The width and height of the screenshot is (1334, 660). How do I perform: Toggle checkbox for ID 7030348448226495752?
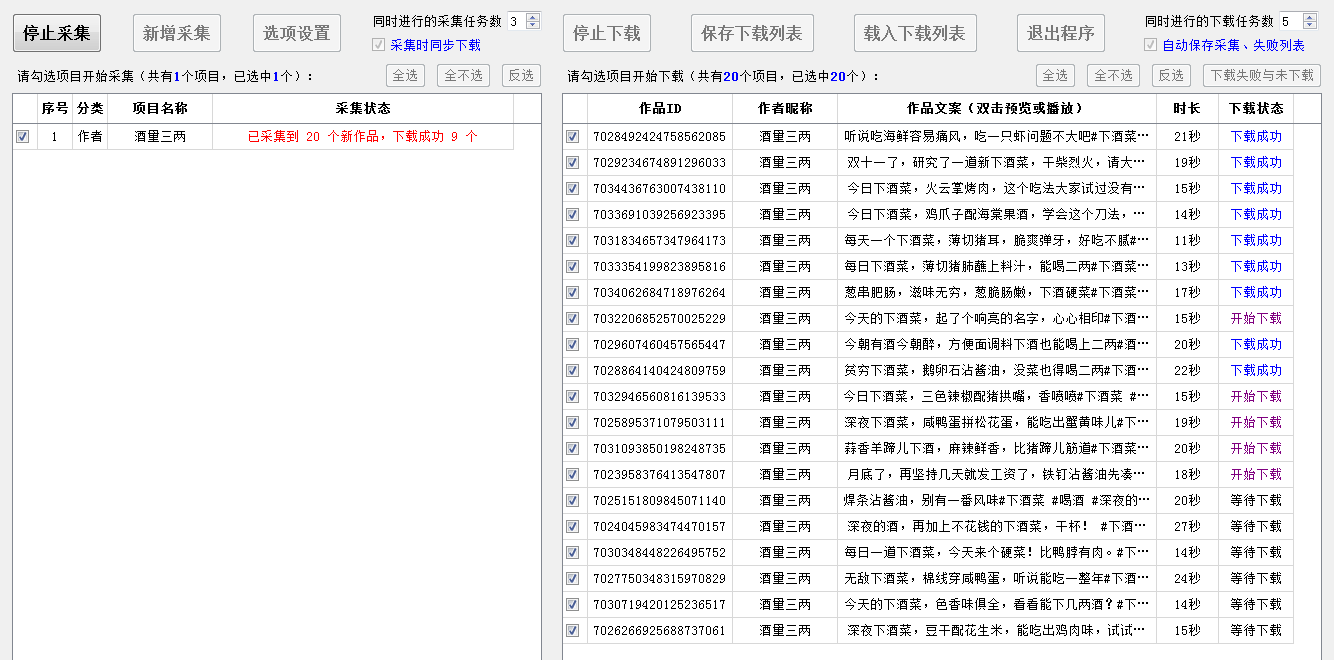pos(573,553)
